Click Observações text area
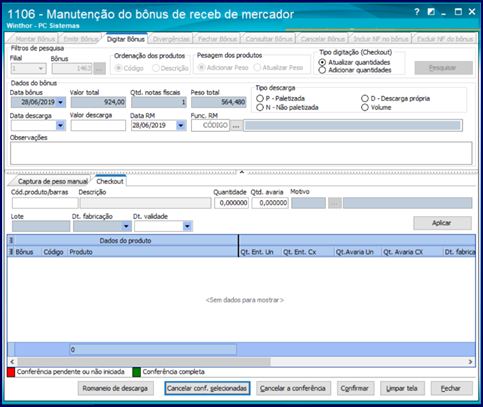This screenshot has width=483, height=407. click(x=241, y=153)
